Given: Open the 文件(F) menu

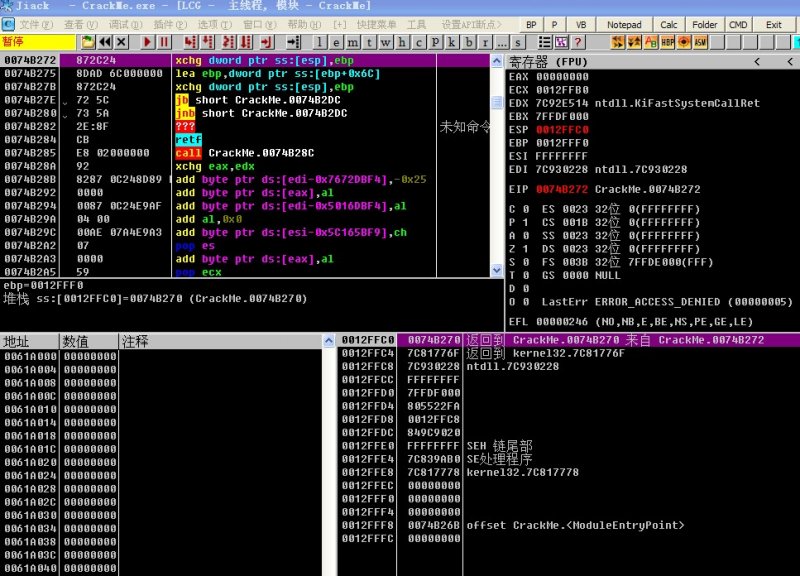Looking at the screenshot, I should (x=36, y=24).
